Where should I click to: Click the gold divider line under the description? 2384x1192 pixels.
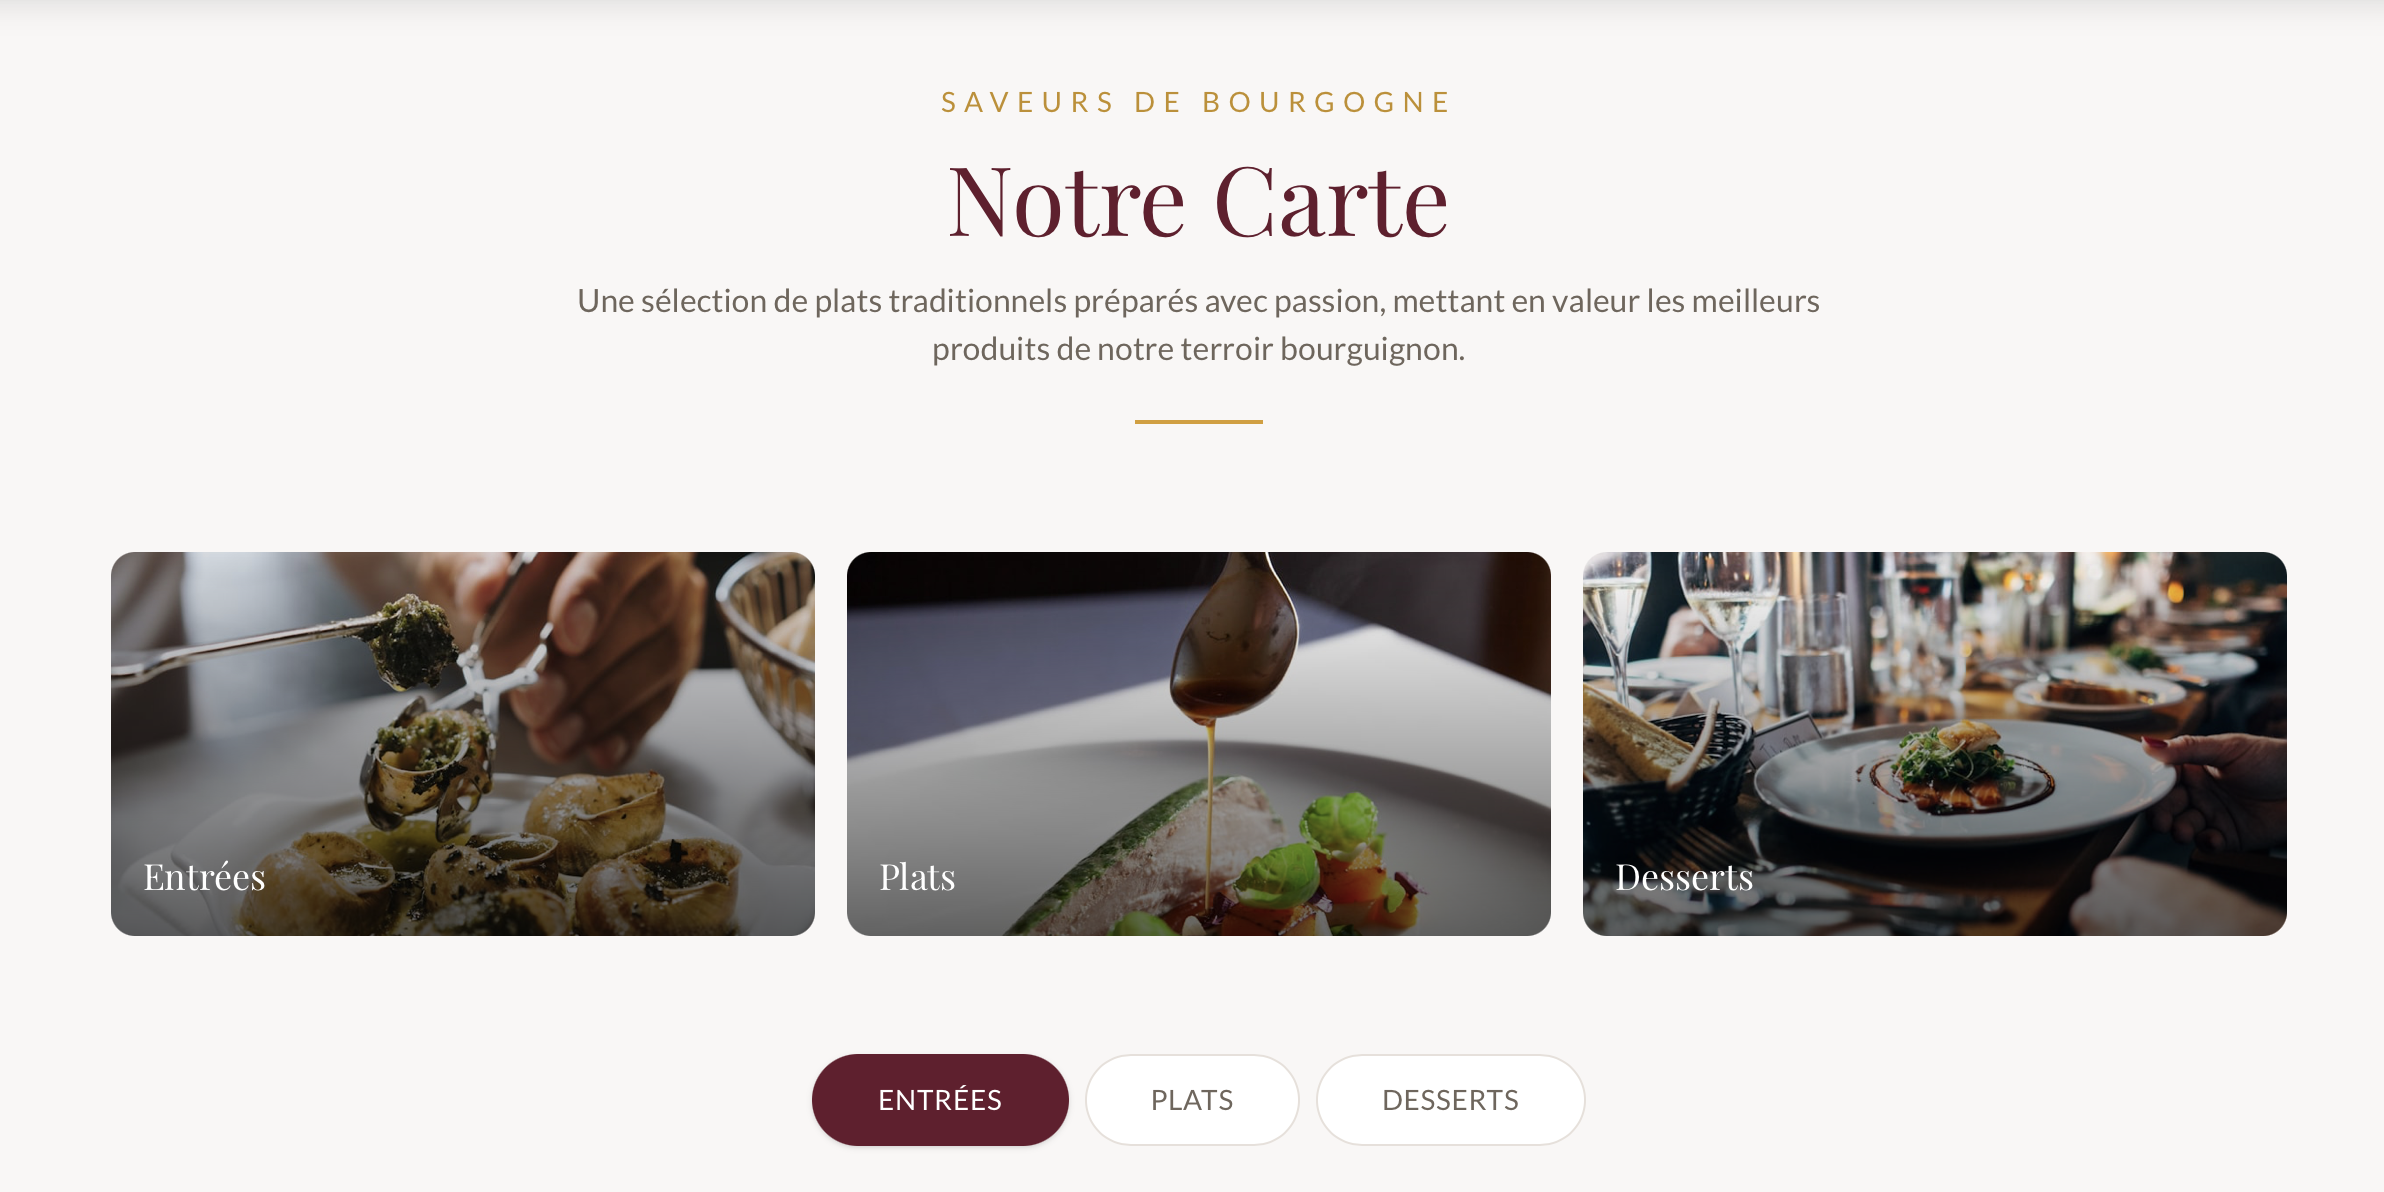pyautogui.click(x=1199, y=422)
